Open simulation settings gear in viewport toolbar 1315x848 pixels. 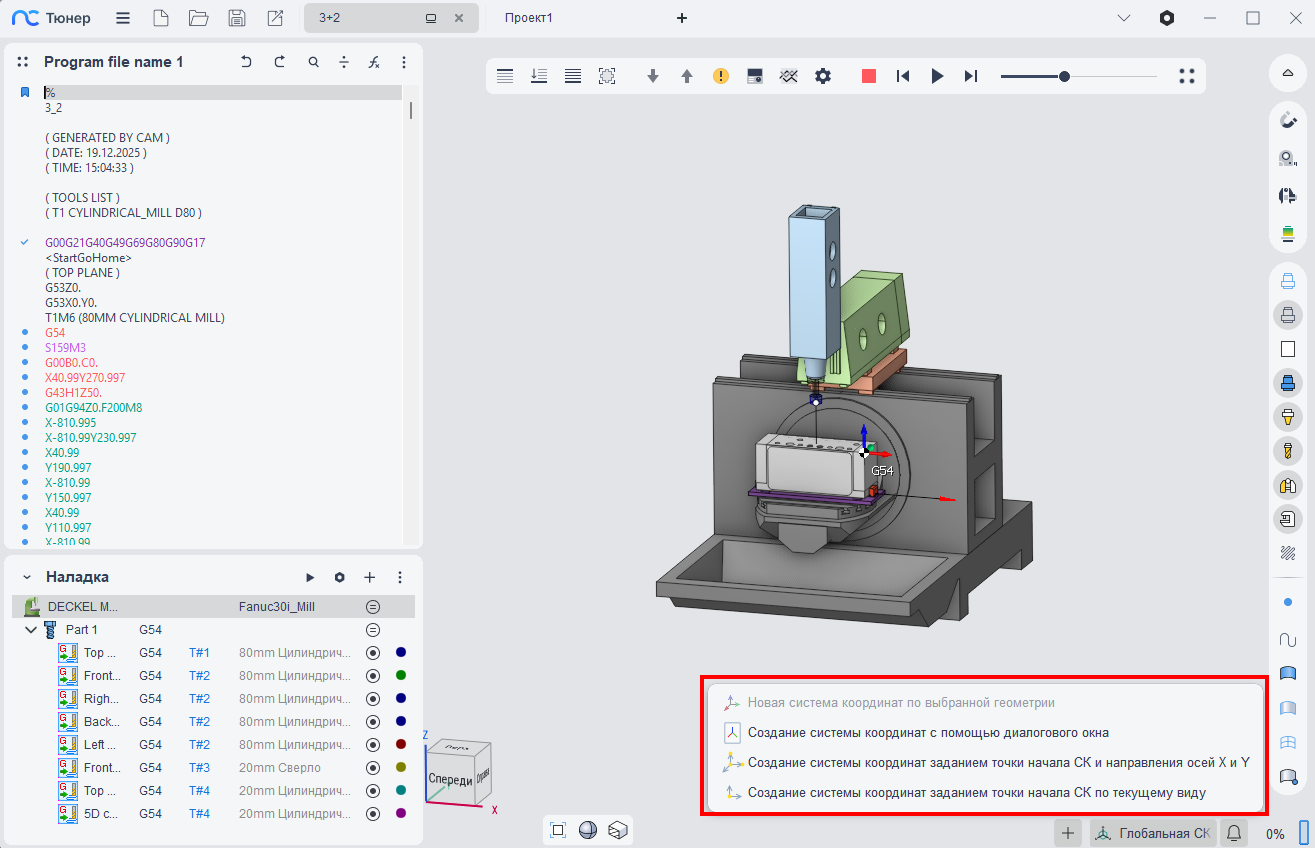pyautogui.click(x=823, y=76)
